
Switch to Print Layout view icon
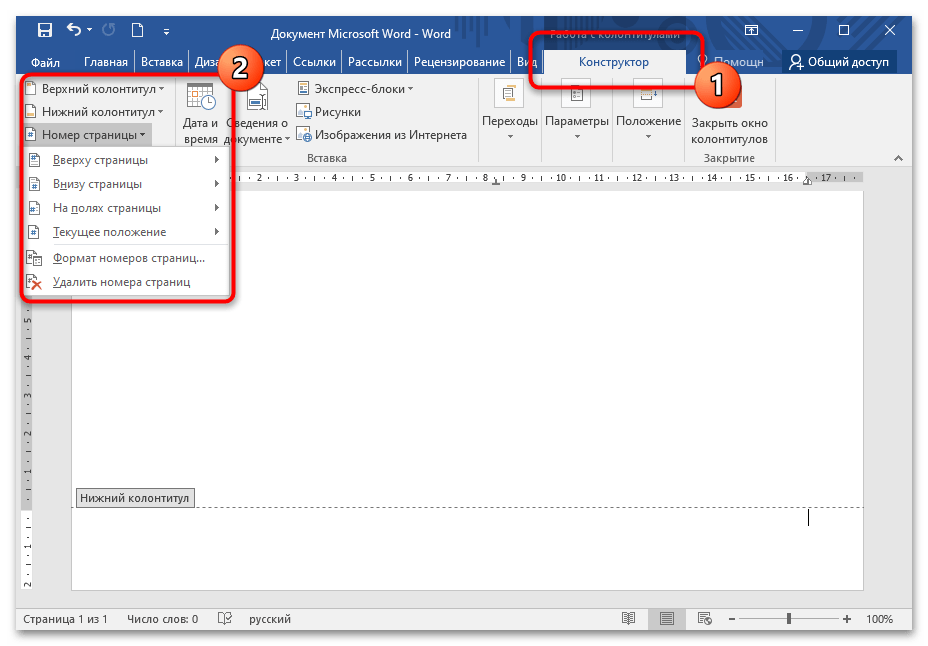click(x=667, y=619)
